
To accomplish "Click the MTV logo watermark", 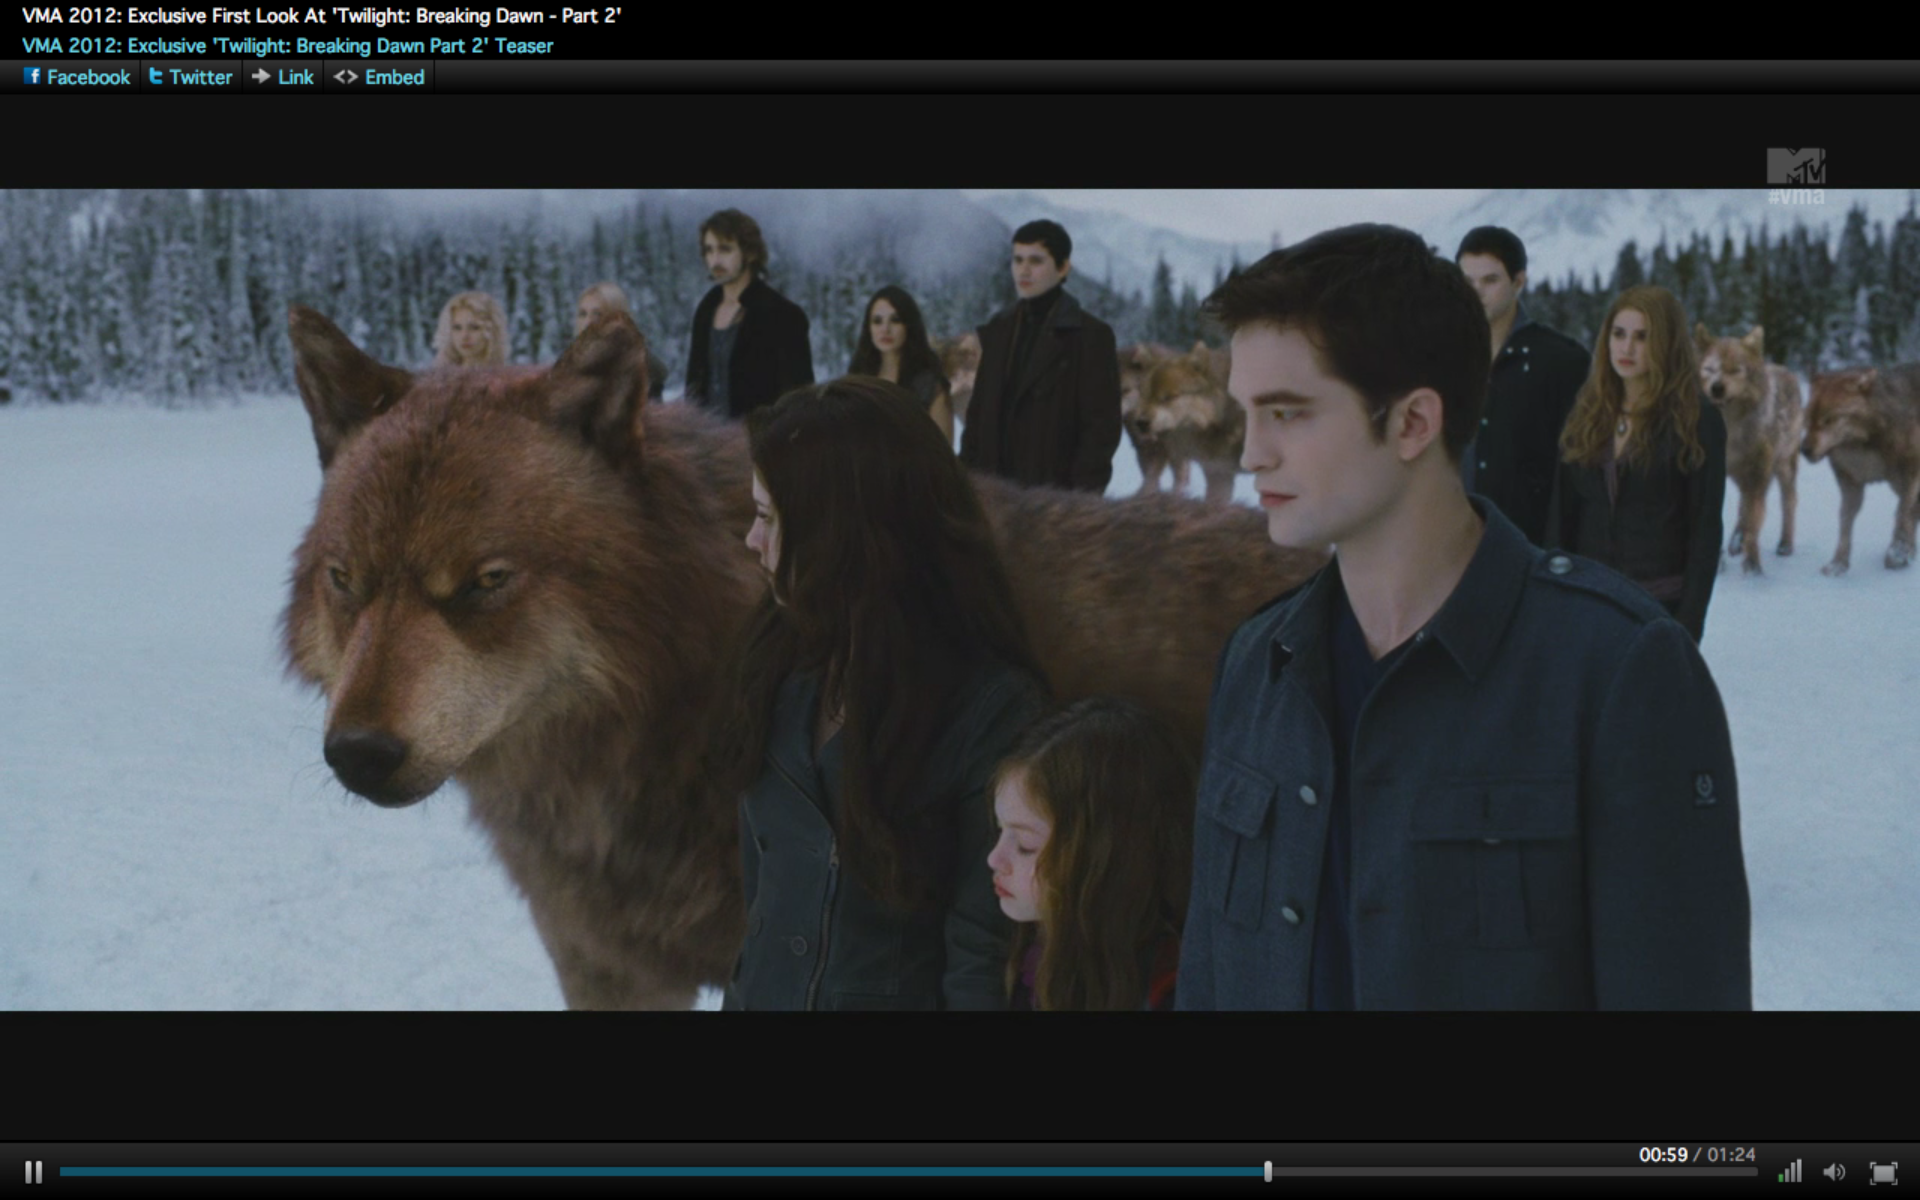I will (x=1796, y=168).
